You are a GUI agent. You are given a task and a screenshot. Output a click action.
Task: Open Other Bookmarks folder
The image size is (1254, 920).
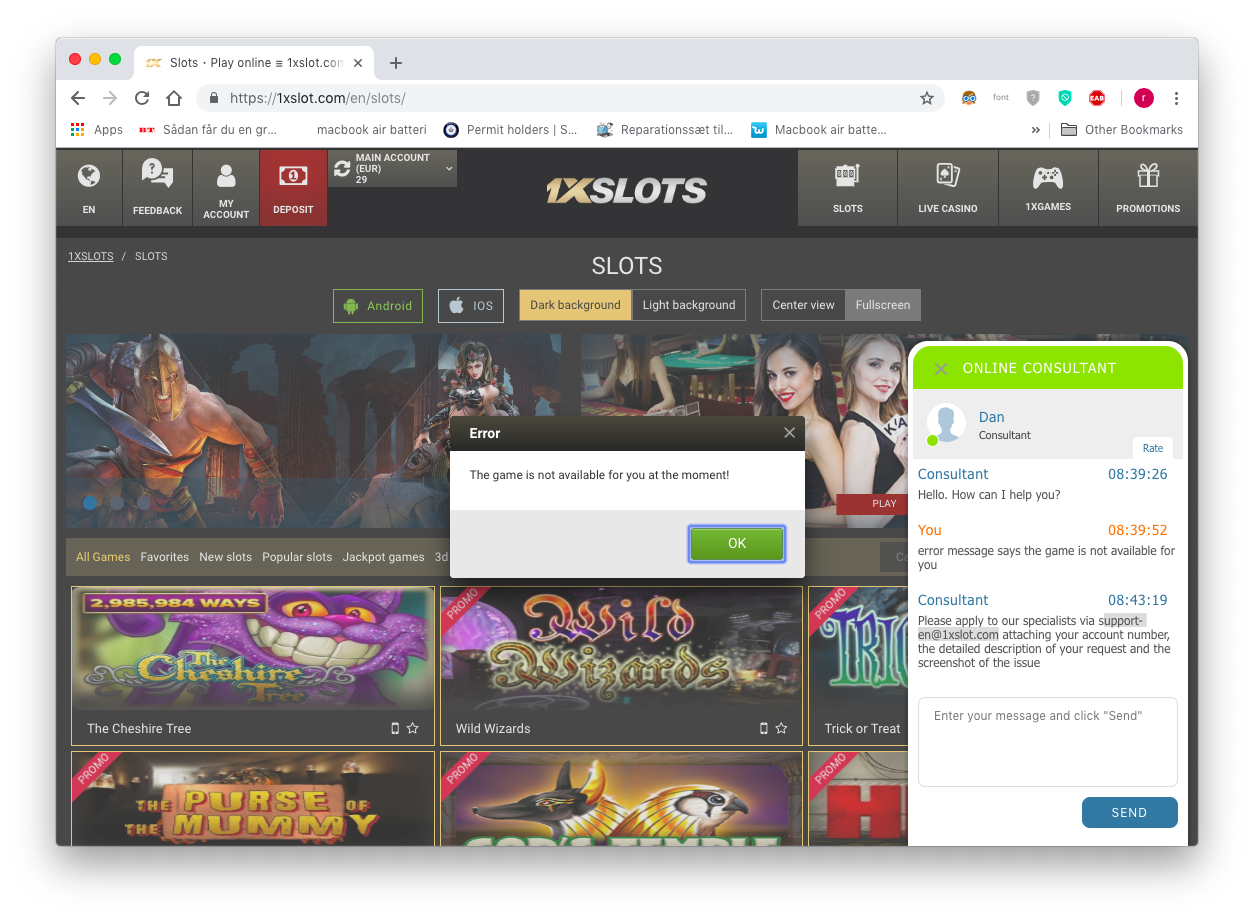click(1122, 129)
